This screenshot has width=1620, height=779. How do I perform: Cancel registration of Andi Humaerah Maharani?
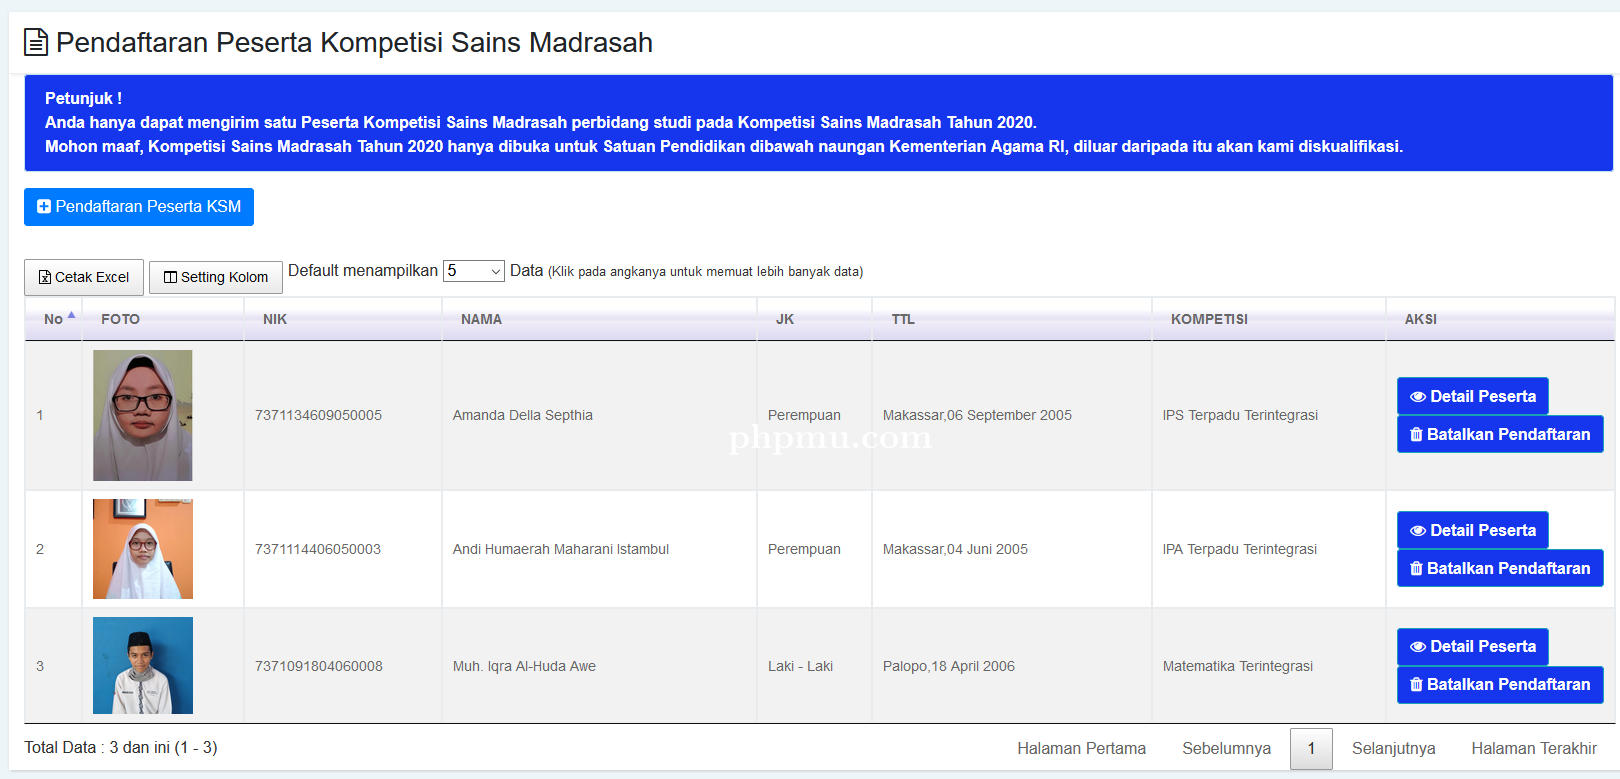coord(1499,568)
